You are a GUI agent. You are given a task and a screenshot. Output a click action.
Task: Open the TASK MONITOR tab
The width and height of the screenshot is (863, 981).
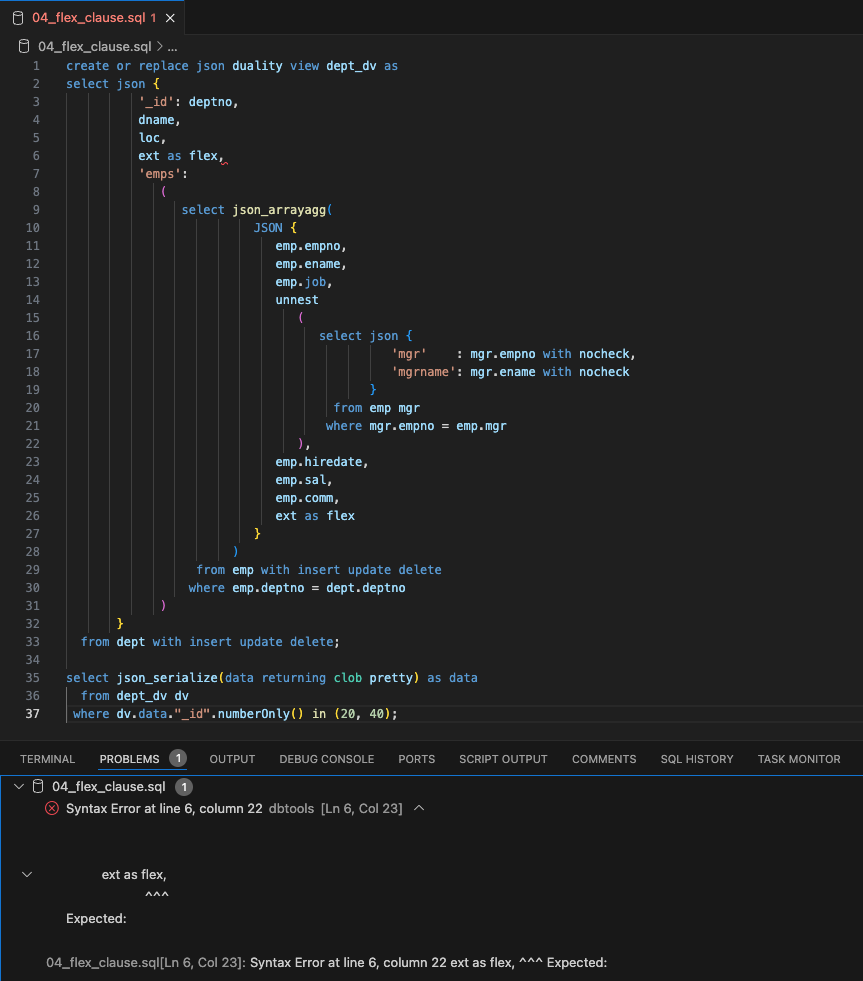click(799, 759)
